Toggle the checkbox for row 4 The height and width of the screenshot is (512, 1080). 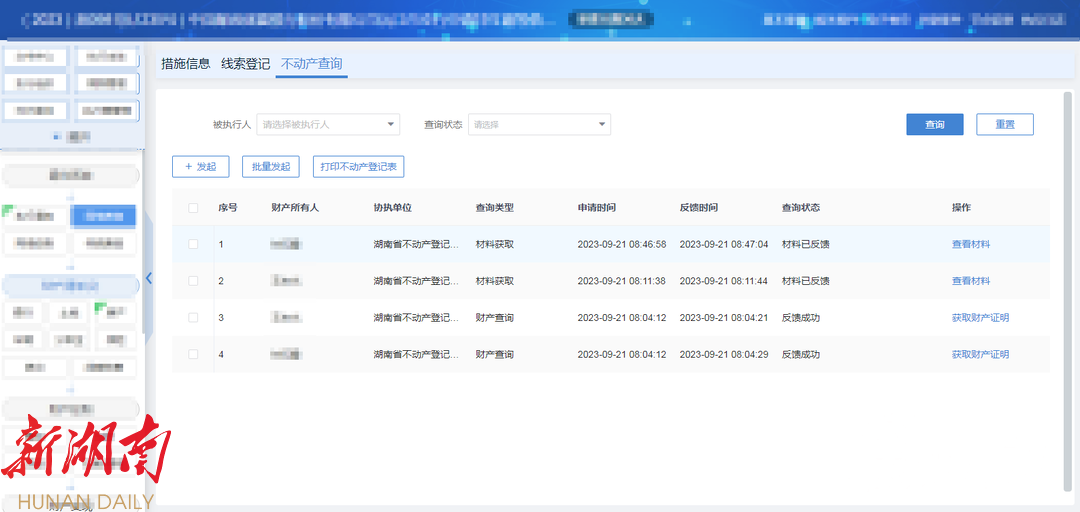click(193, 355)
